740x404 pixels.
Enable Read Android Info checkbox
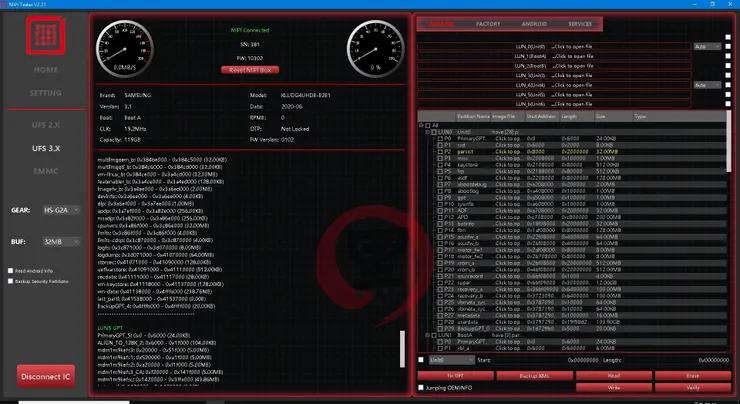[10, 271]
